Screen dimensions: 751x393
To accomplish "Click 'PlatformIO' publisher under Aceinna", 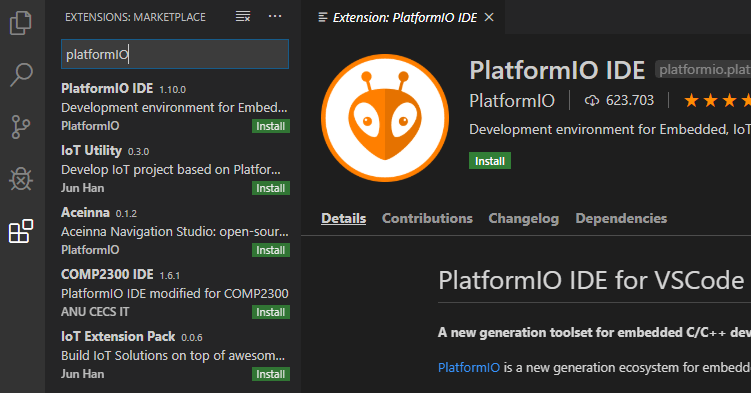I will click(x=90, y=250).
